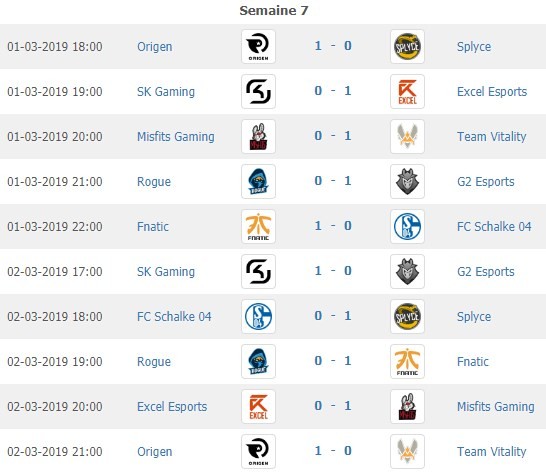Image resolution: width=546 pixels, height=475 pixels.
Task: Click the Misfits bunny logo in the 01-03-2019 20:00 match
Action: click(x=258, y=137)
